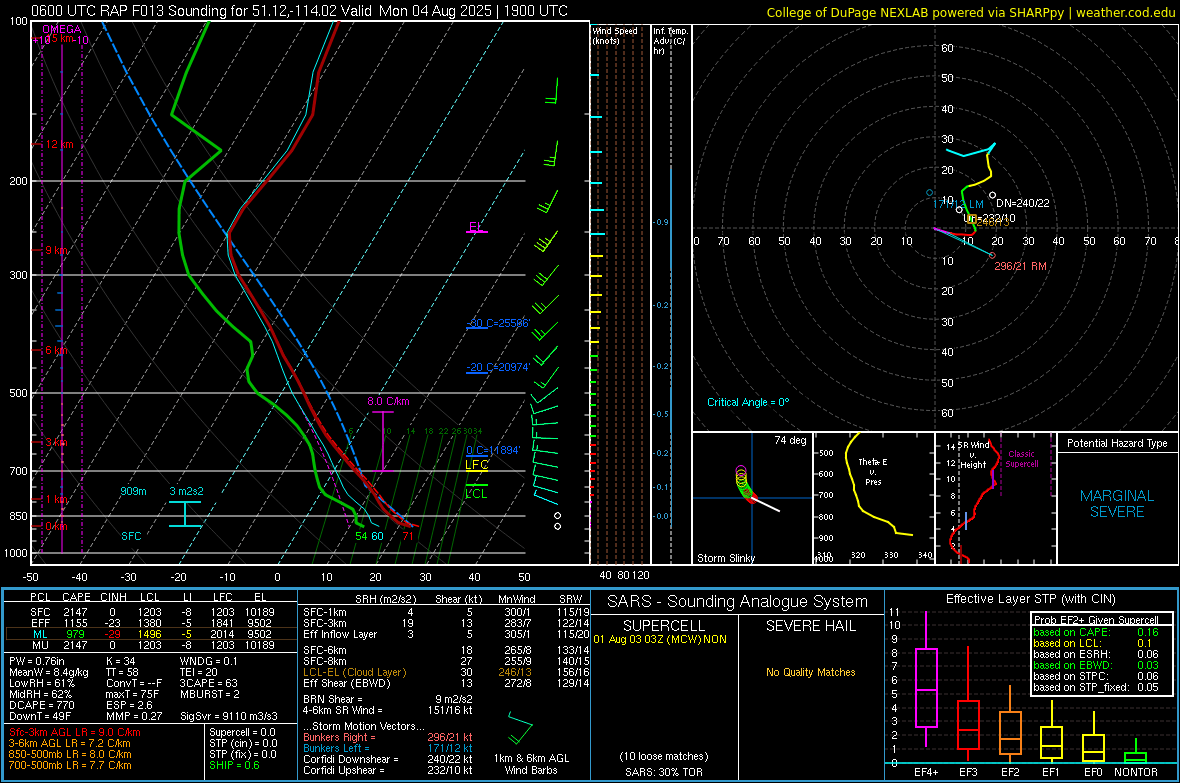Click the Wind Speed (knots) panel header
1180x783 pixels.
[x=615, y=35]
